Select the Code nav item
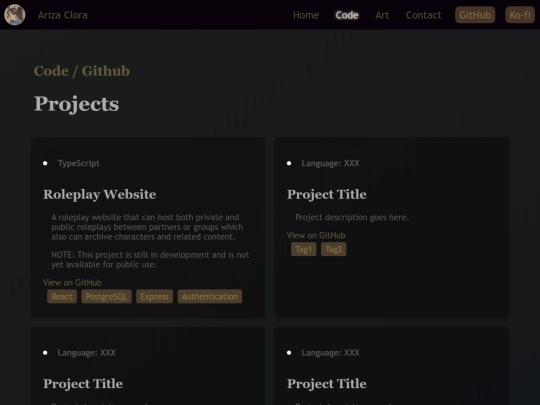Image resolution: width=540 pixels, height=405 pixels. tap(347, 15)
